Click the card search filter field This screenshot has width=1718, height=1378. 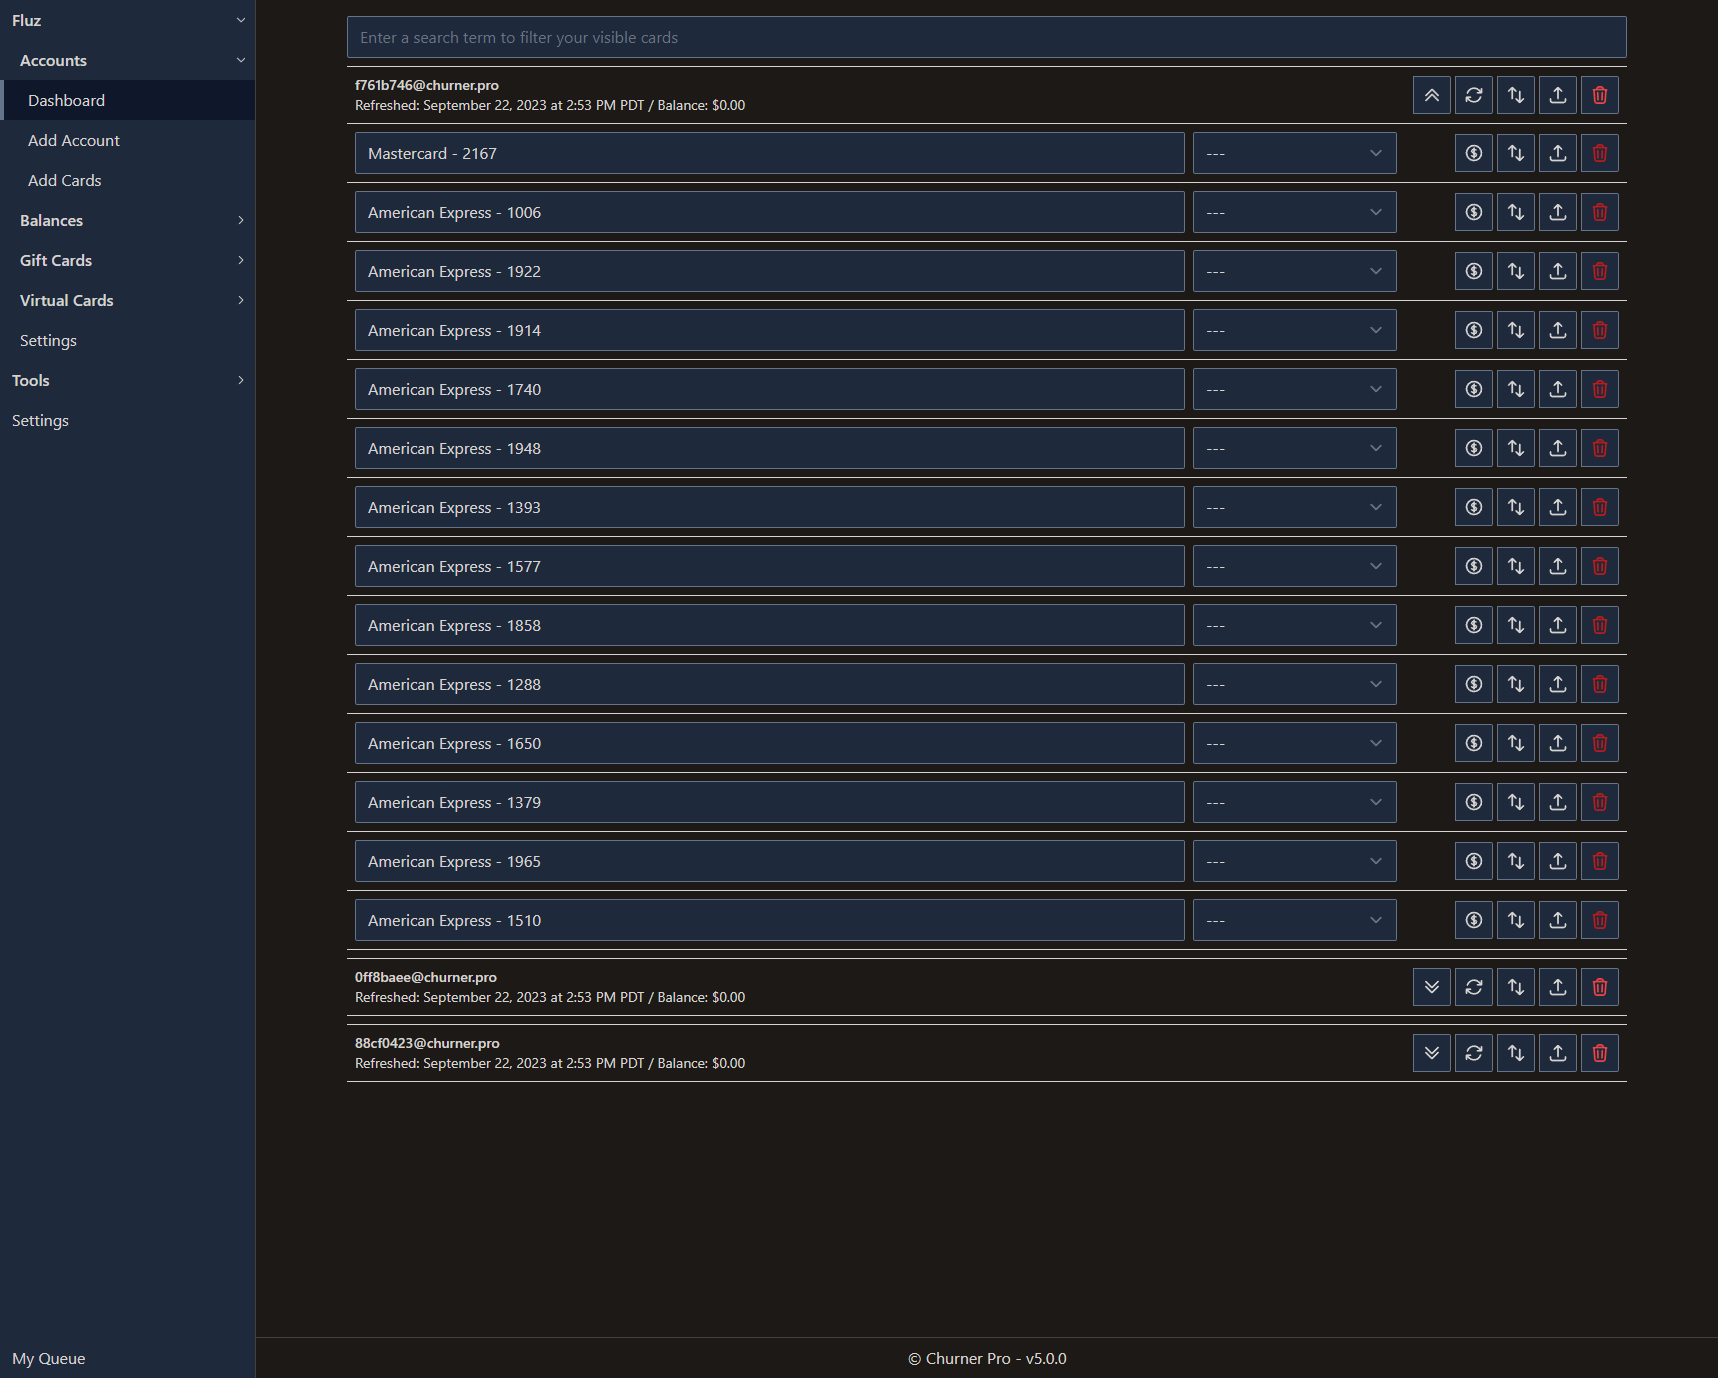tap(986, 37)
